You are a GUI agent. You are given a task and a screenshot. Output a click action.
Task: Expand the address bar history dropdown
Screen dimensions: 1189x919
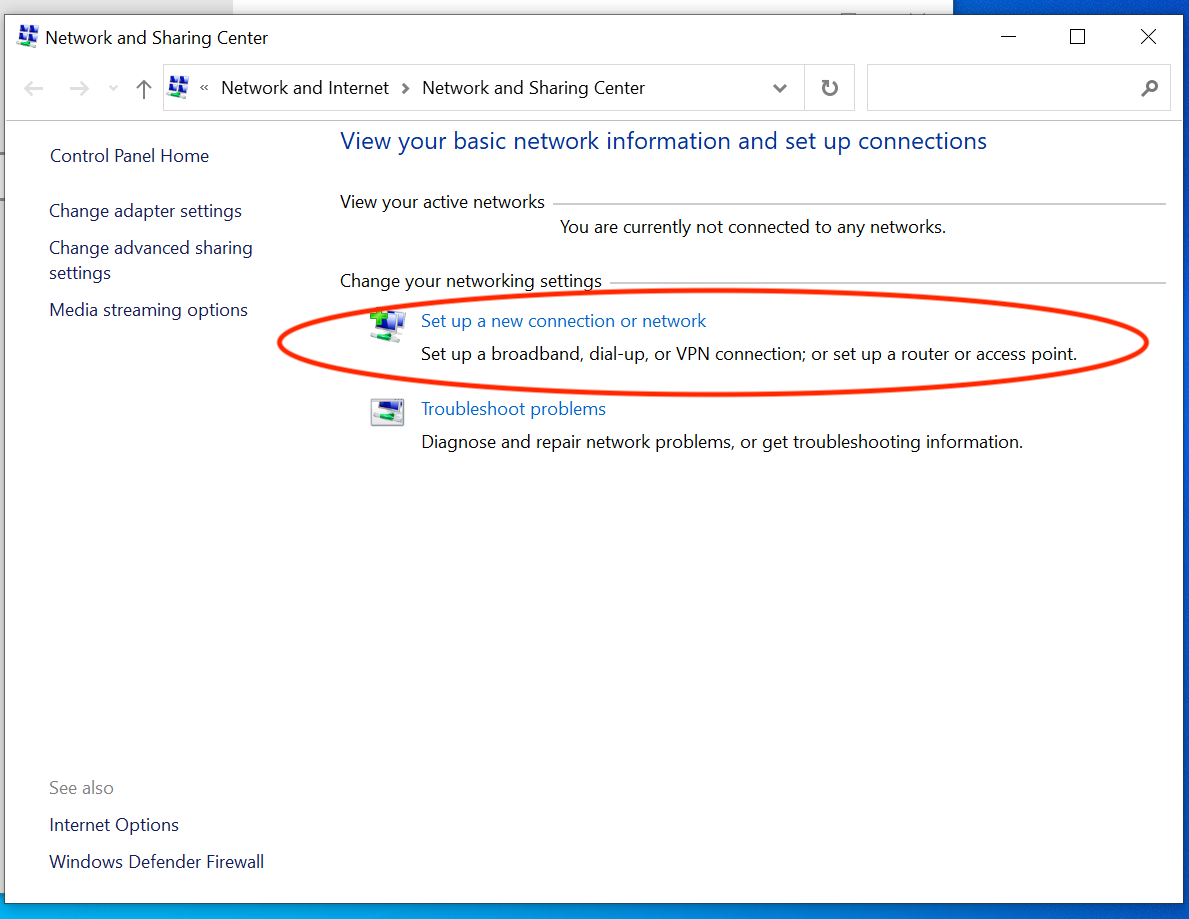pos(780,88)
